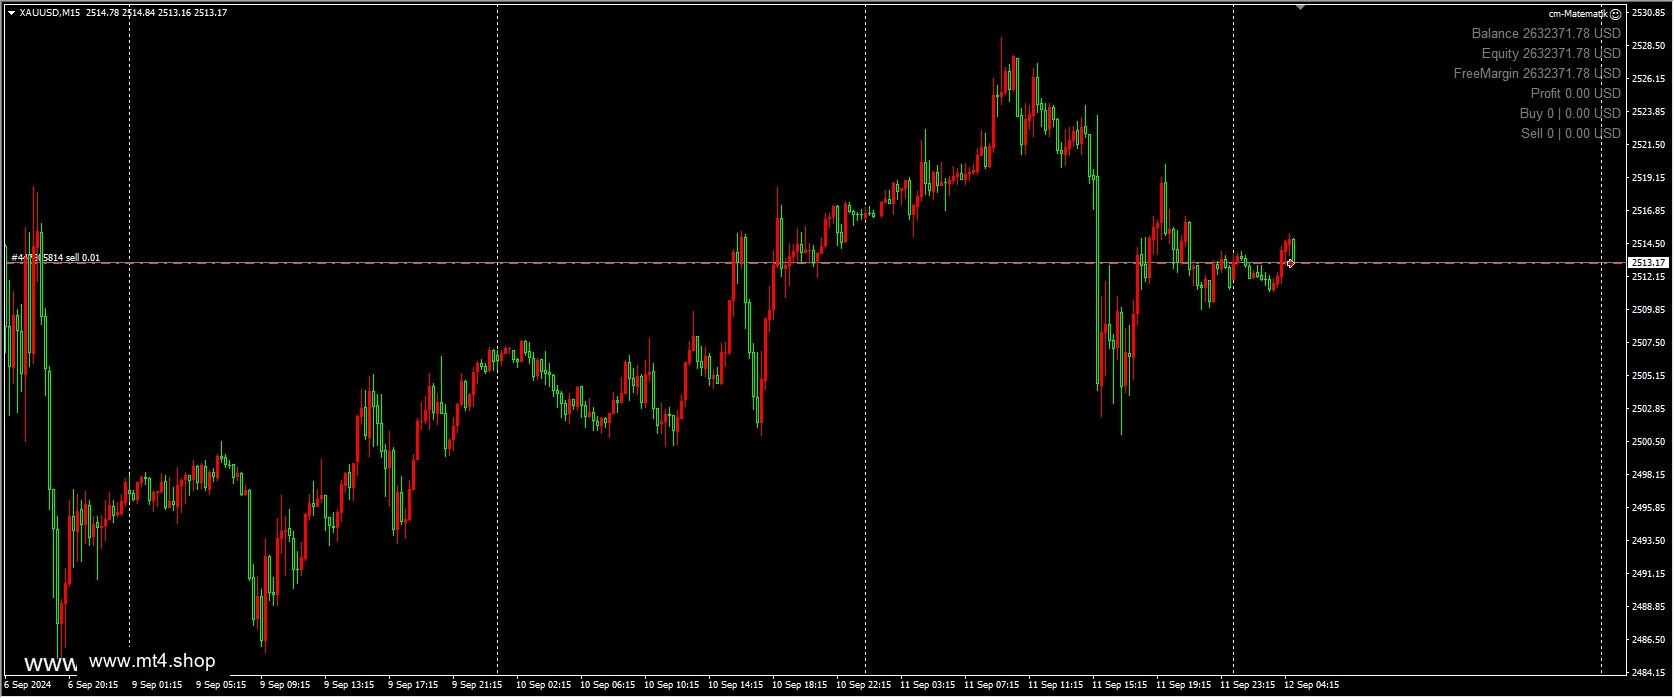Click the 10 Sep 14:15 time label
Image resolution: width=1674 pixels, height=698 pixels.
[x=735, y=686]
